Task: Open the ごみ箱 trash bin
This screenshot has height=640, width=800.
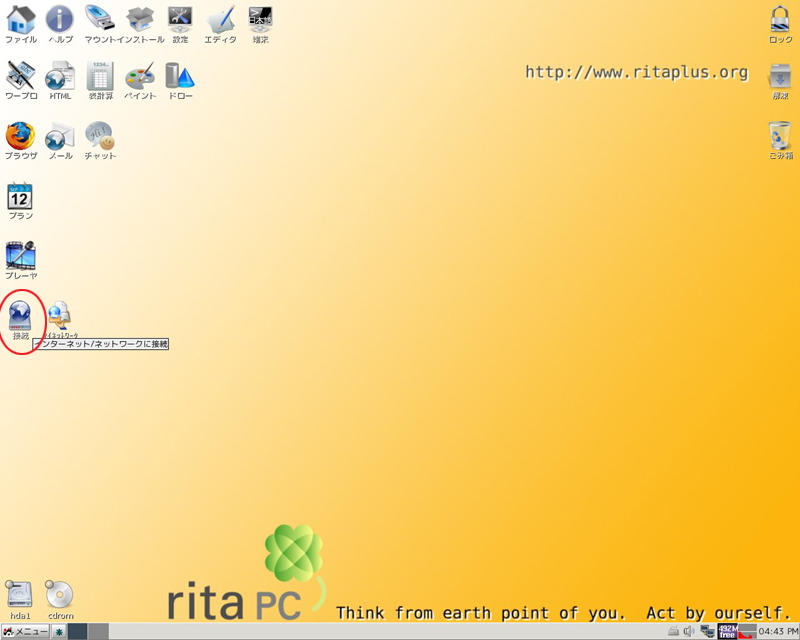Action: click(x=780, y=137)
